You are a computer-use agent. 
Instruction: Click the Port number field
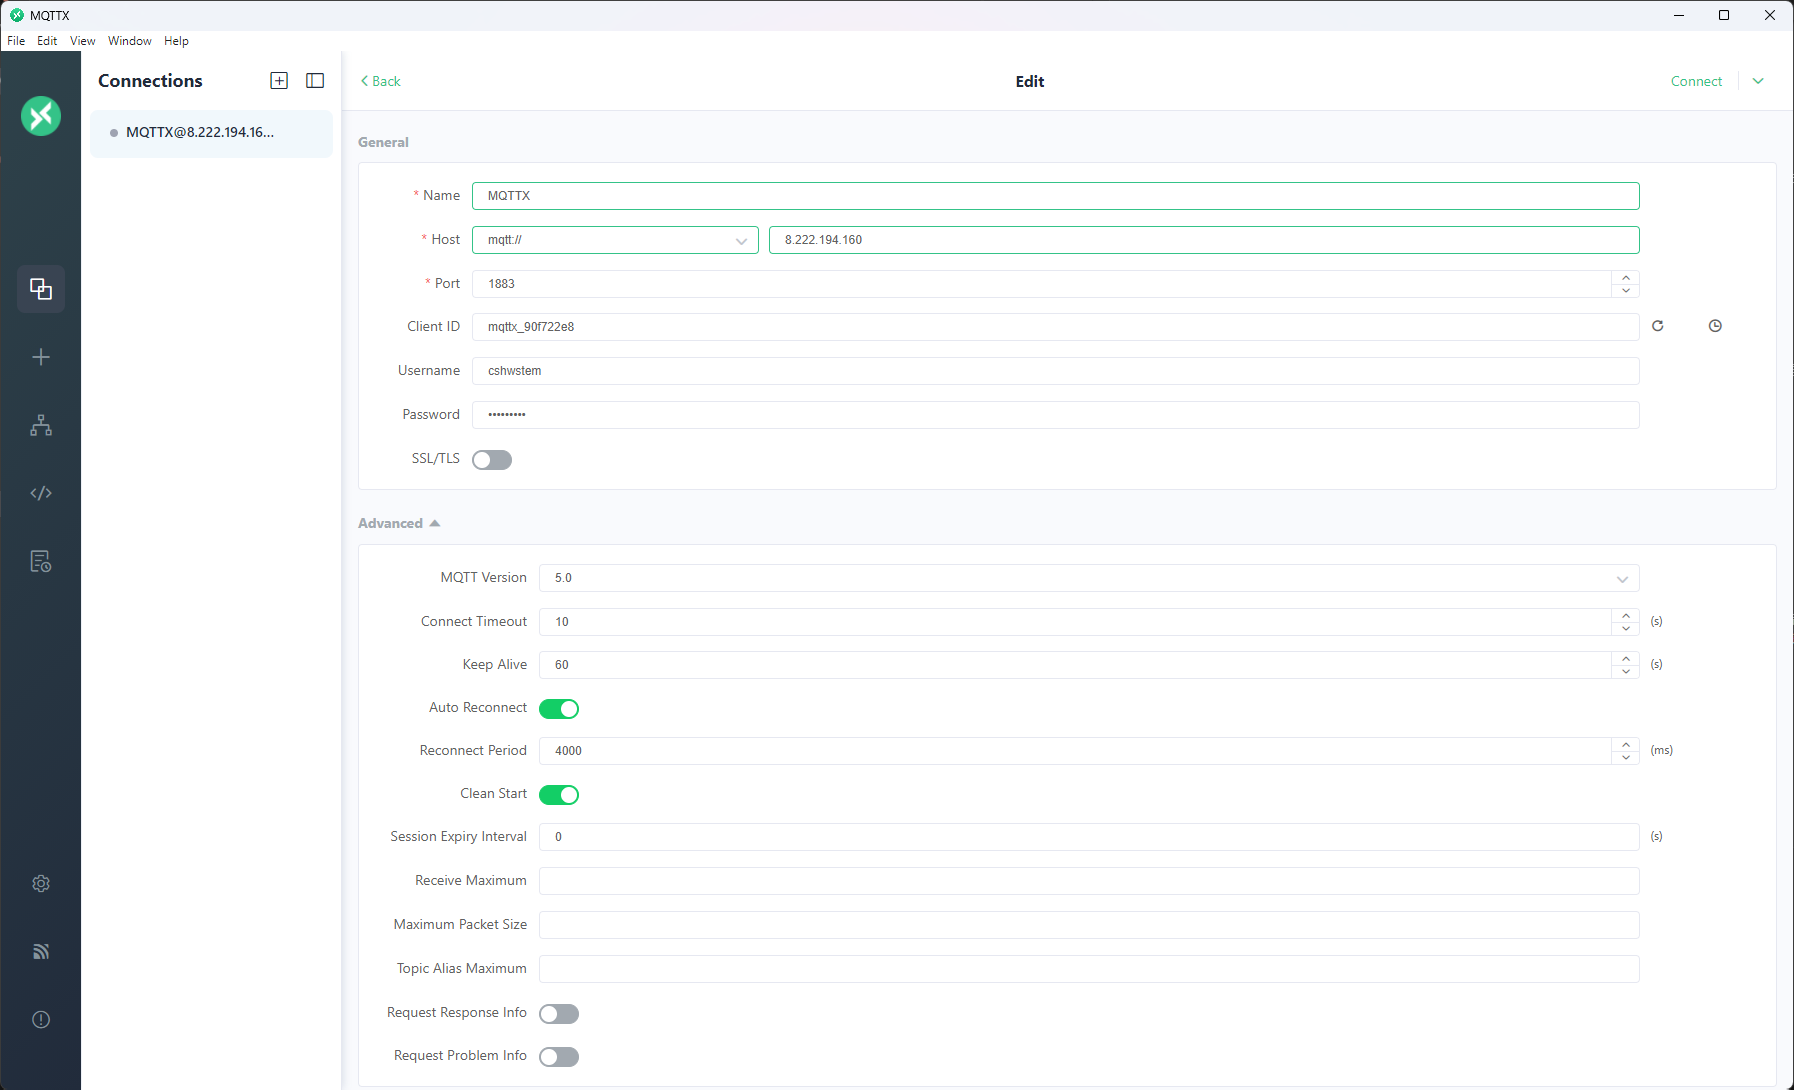tap(1041, 284)
